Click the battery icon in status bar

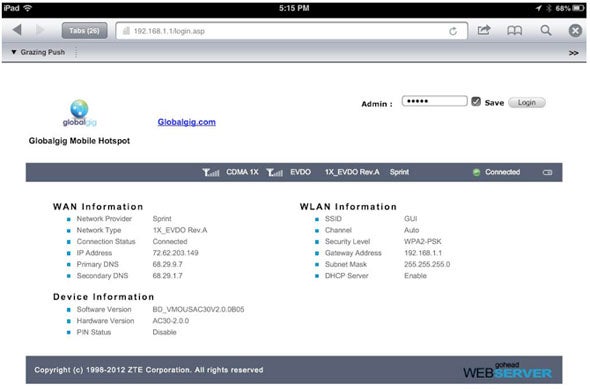point(547,172)
